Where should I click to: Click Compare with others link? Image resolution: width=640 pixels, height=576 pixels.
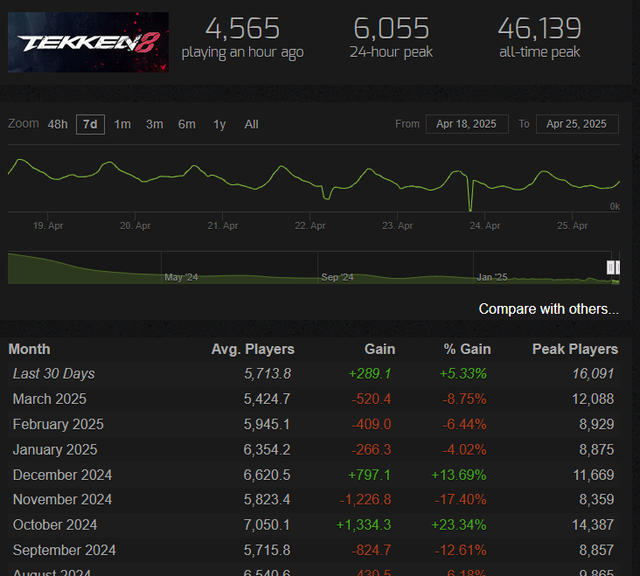coord(549,309)
